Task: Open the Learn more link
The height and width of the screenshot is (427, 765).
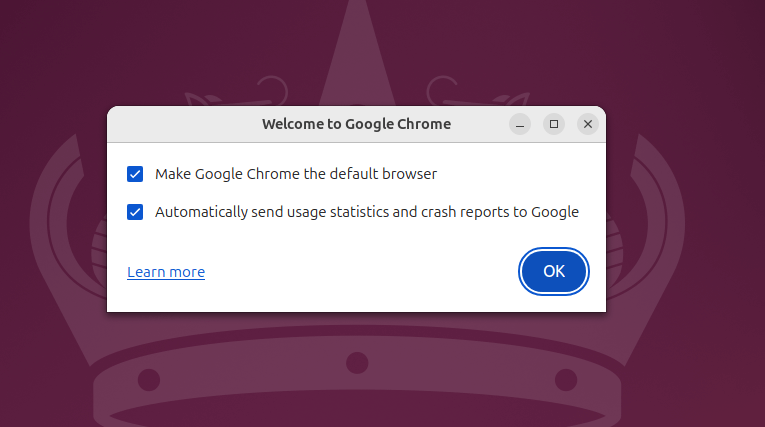Action: pyautogui.click(x=166, y=272)
